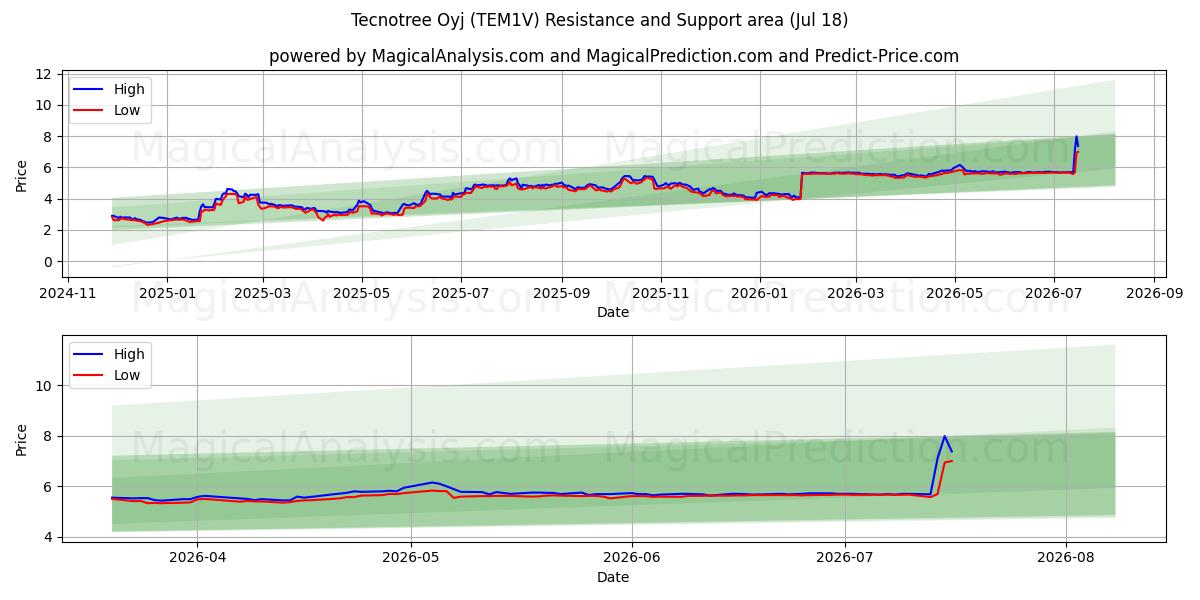This screenshot has height=600, width=1200.
Task: Click the 'Date' axis label under the bottom chart
Action: tap(613, 578)
